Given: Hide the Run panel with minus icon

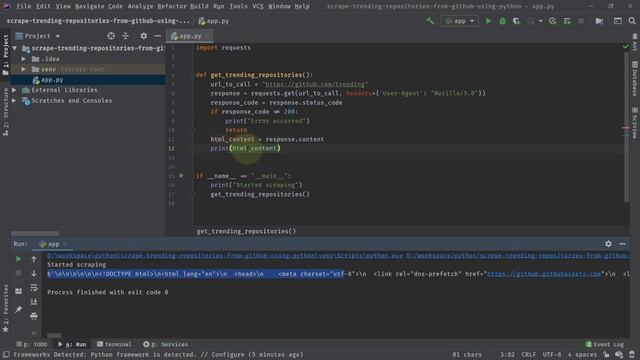Looking at the screenshot, I should pos(622,244).
